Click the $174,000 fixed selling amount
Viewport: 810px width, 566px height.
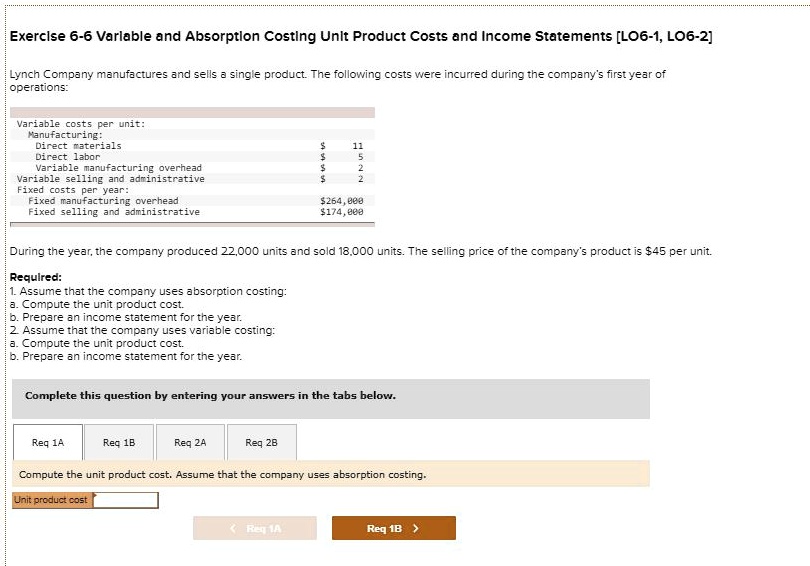click(x=341, y=212)
